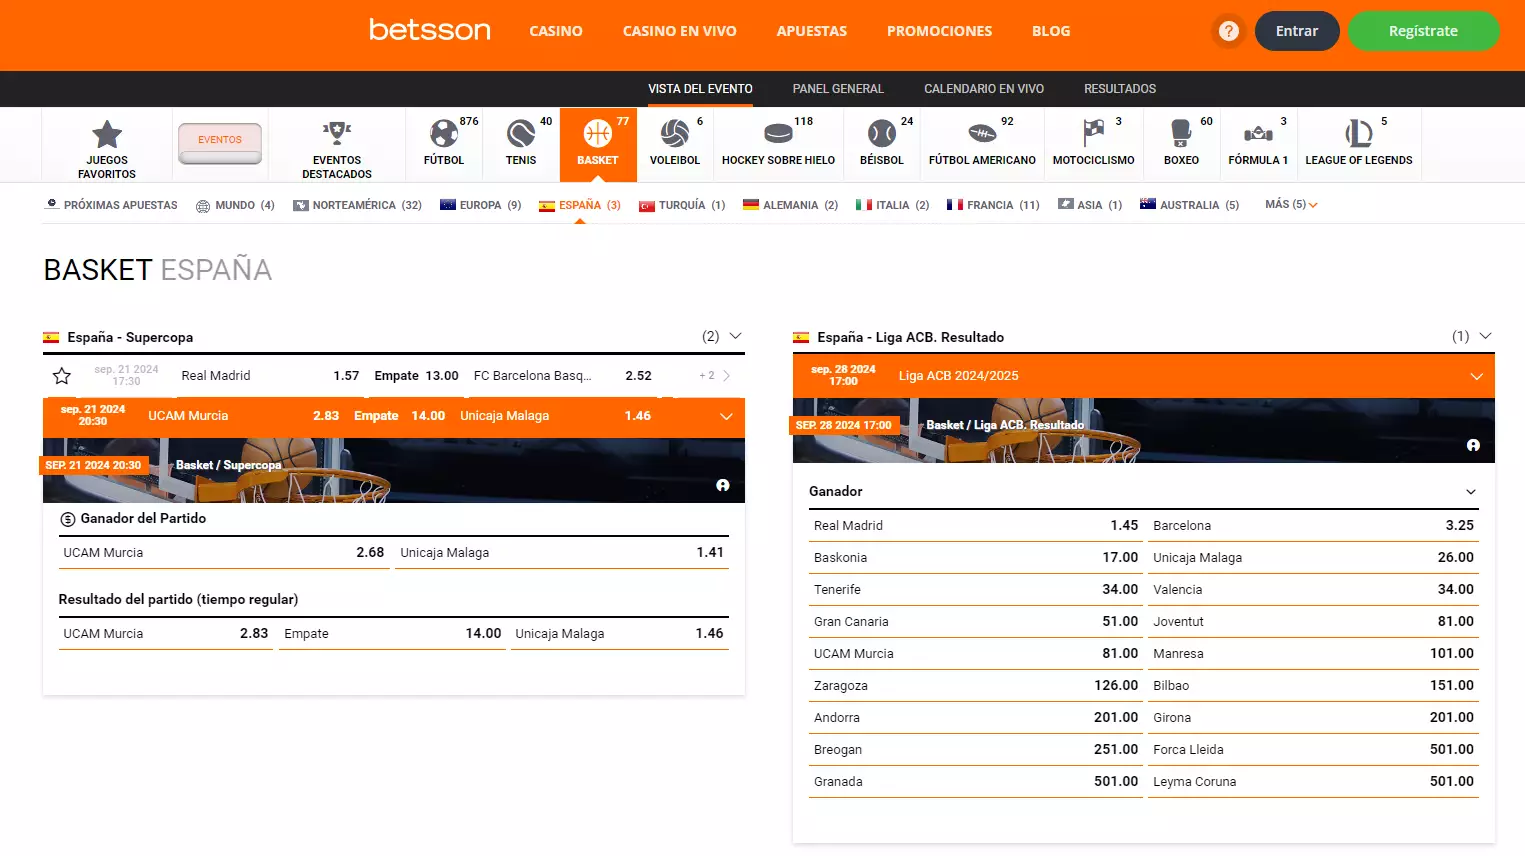Open CASINO EN VIVO menu
This screenshot has height=856, width=1525.
(x=680, y=31)
